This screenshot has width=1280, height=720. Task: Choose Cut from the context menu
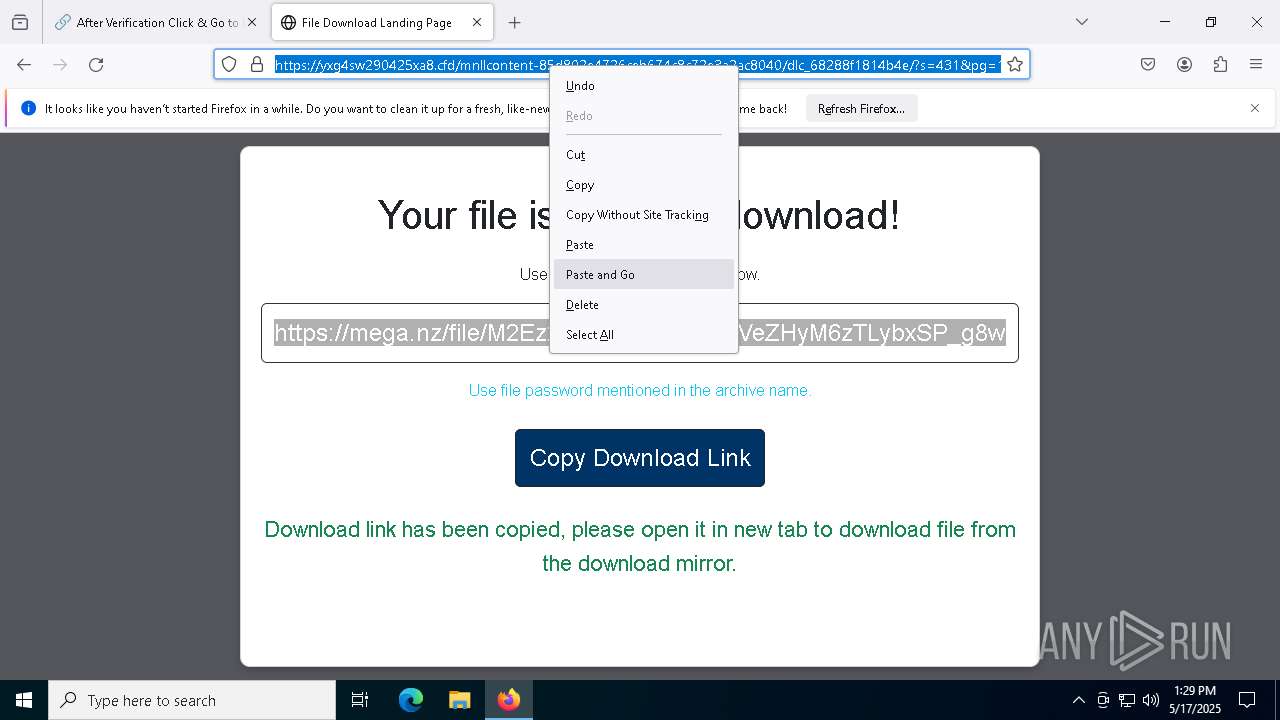644,155
